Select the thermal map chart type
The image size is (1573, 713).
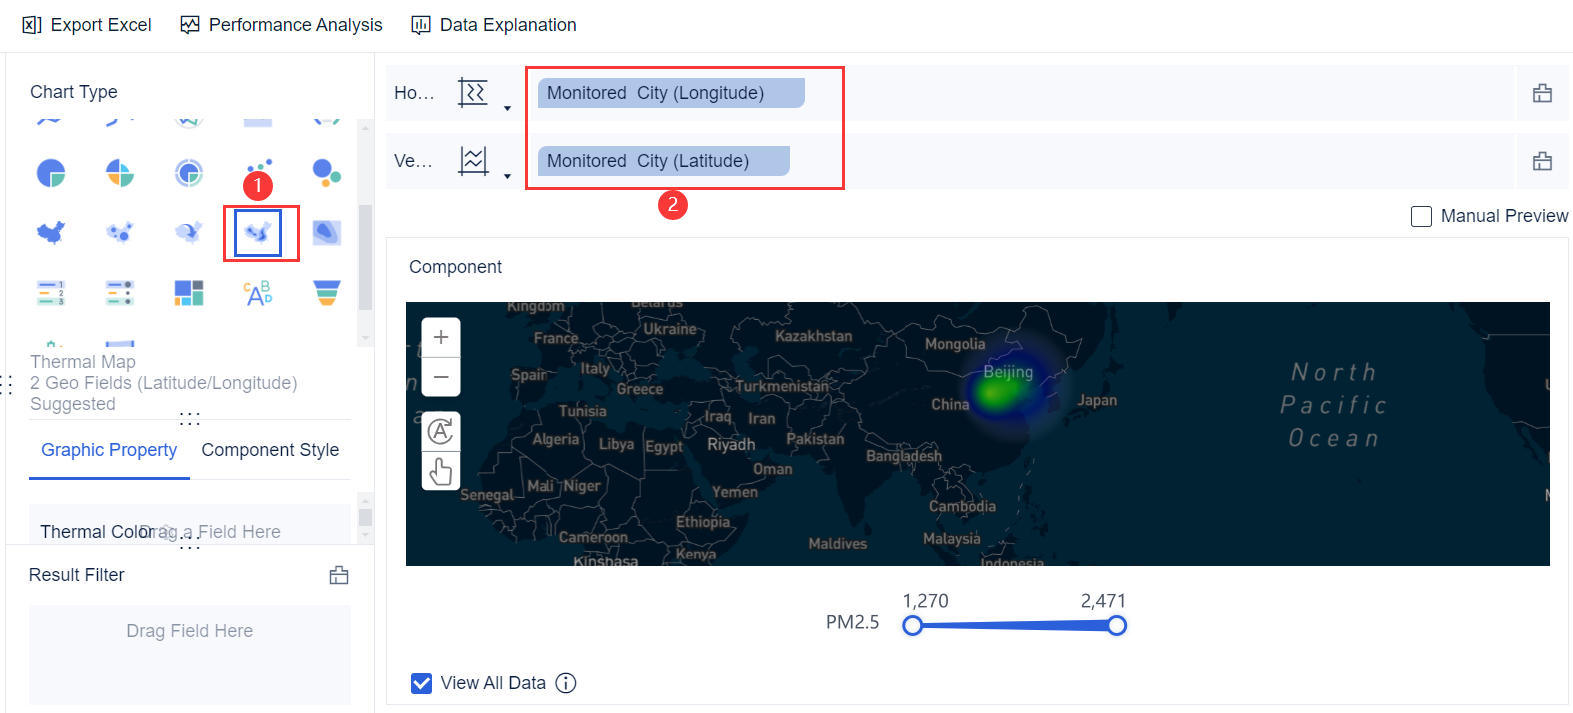click(258, 233)
